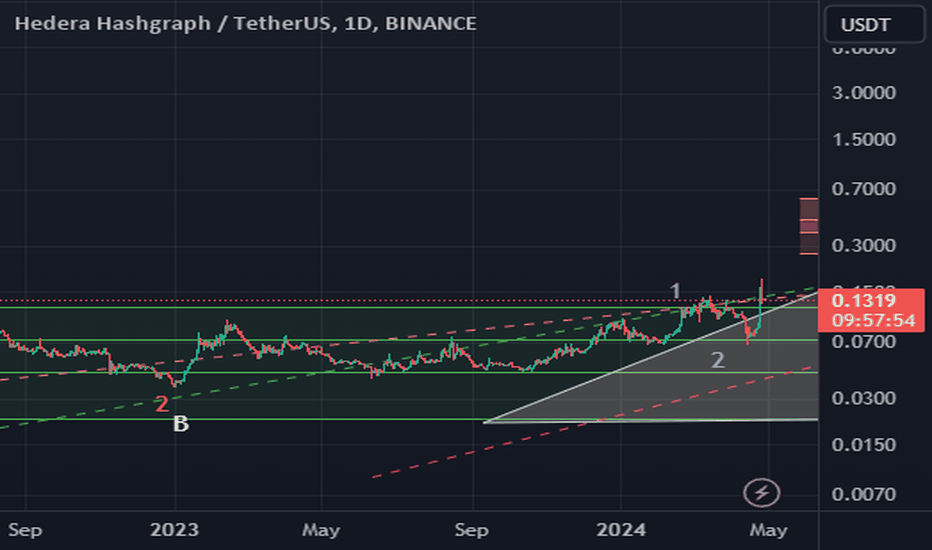Click the first Sep label on time axis
Viewport: 932px width, 550px height.
pyautogui.click(x=25, y=530)
